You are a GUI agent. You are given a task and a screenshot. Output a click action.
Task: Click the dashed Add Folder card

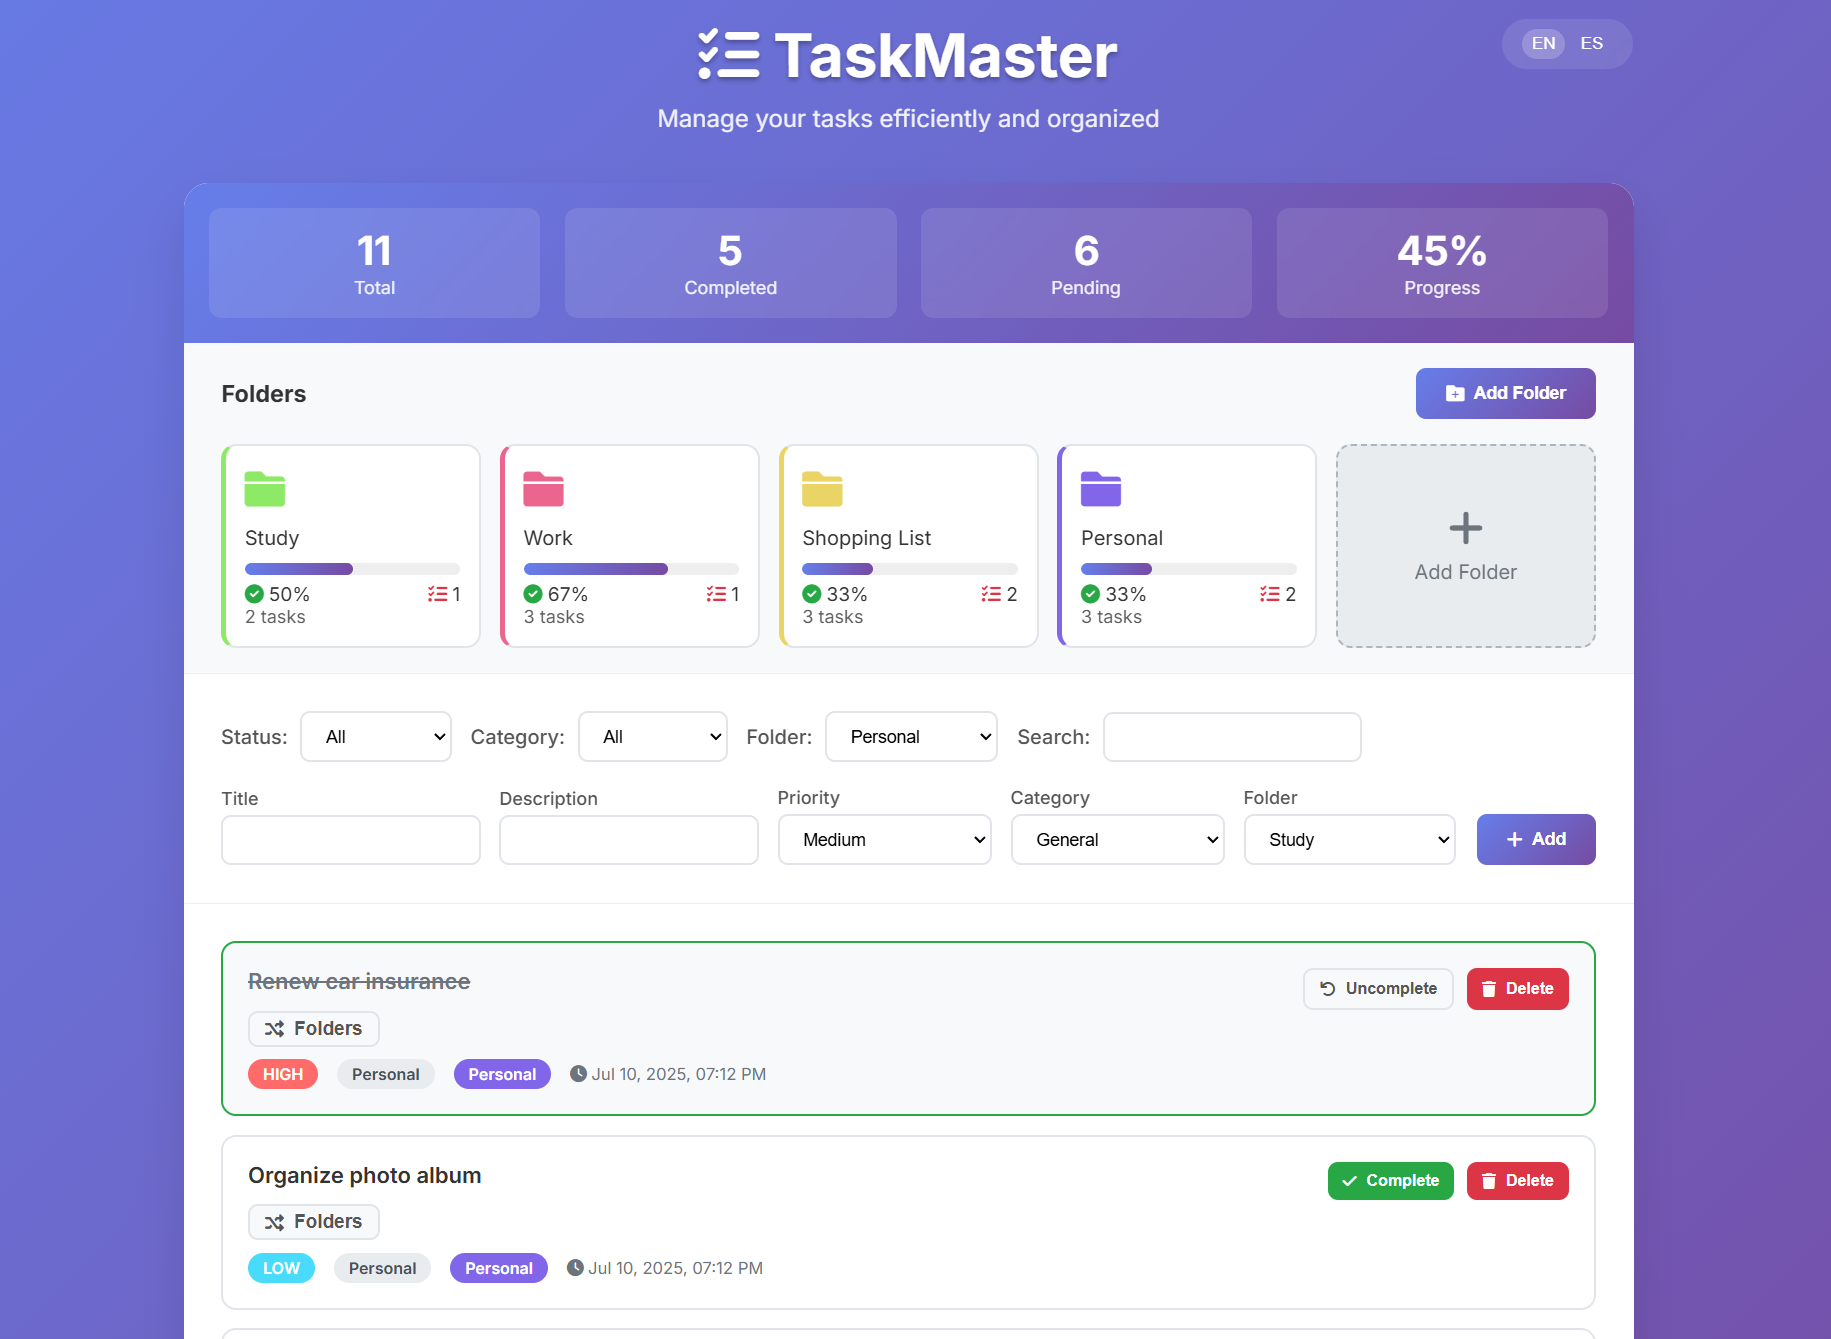coord(1466,546)
